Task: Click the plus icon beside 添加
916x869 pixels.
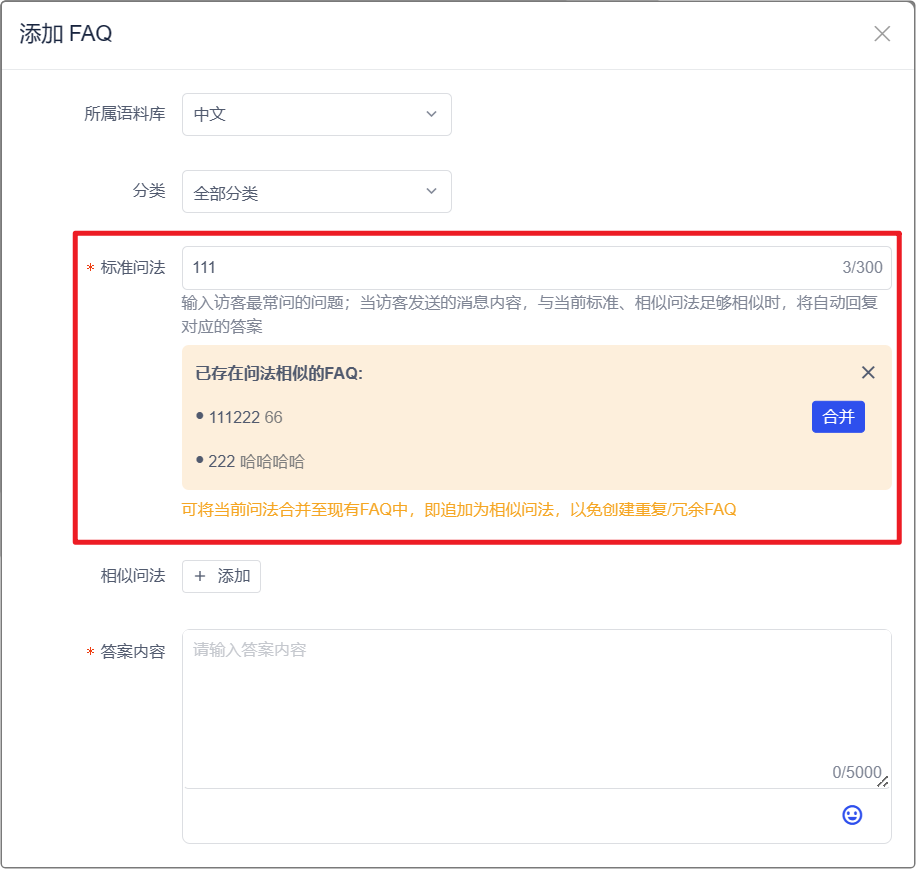Action: click(x=200, y=577)
